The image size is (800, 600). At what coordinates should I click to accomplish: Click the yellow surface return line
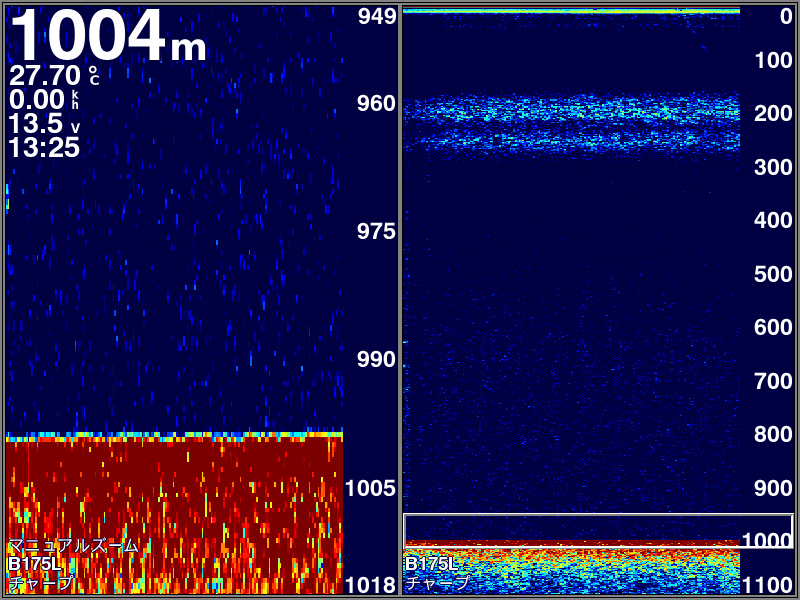pyautogui.click(x=571, y=11)
